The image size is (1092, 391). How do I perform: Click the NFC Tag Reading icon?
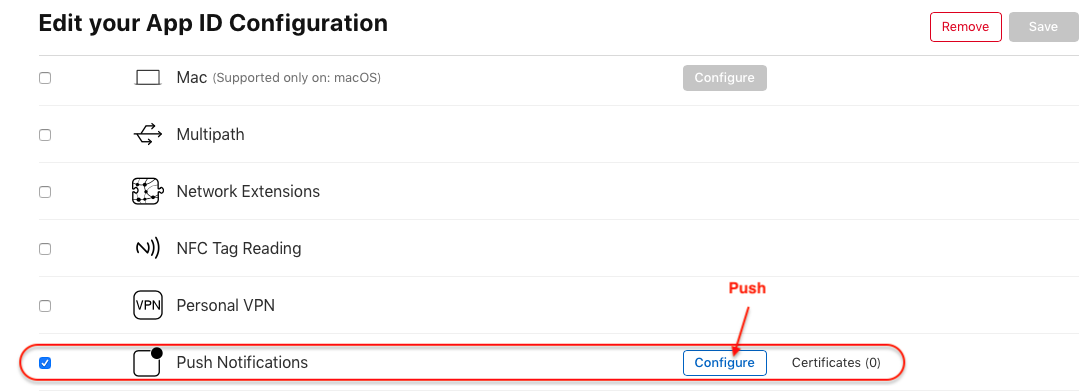[147, 248]
